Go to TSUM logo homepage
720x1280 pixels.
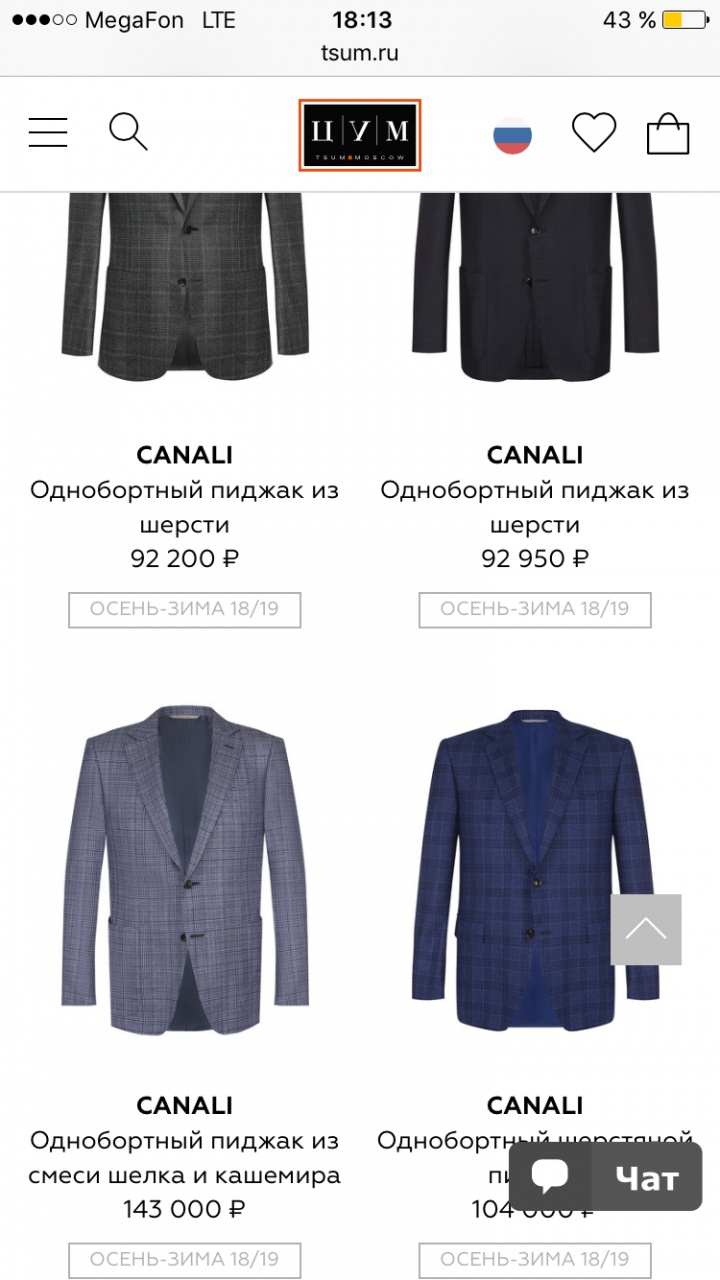[x=360, y=135]
